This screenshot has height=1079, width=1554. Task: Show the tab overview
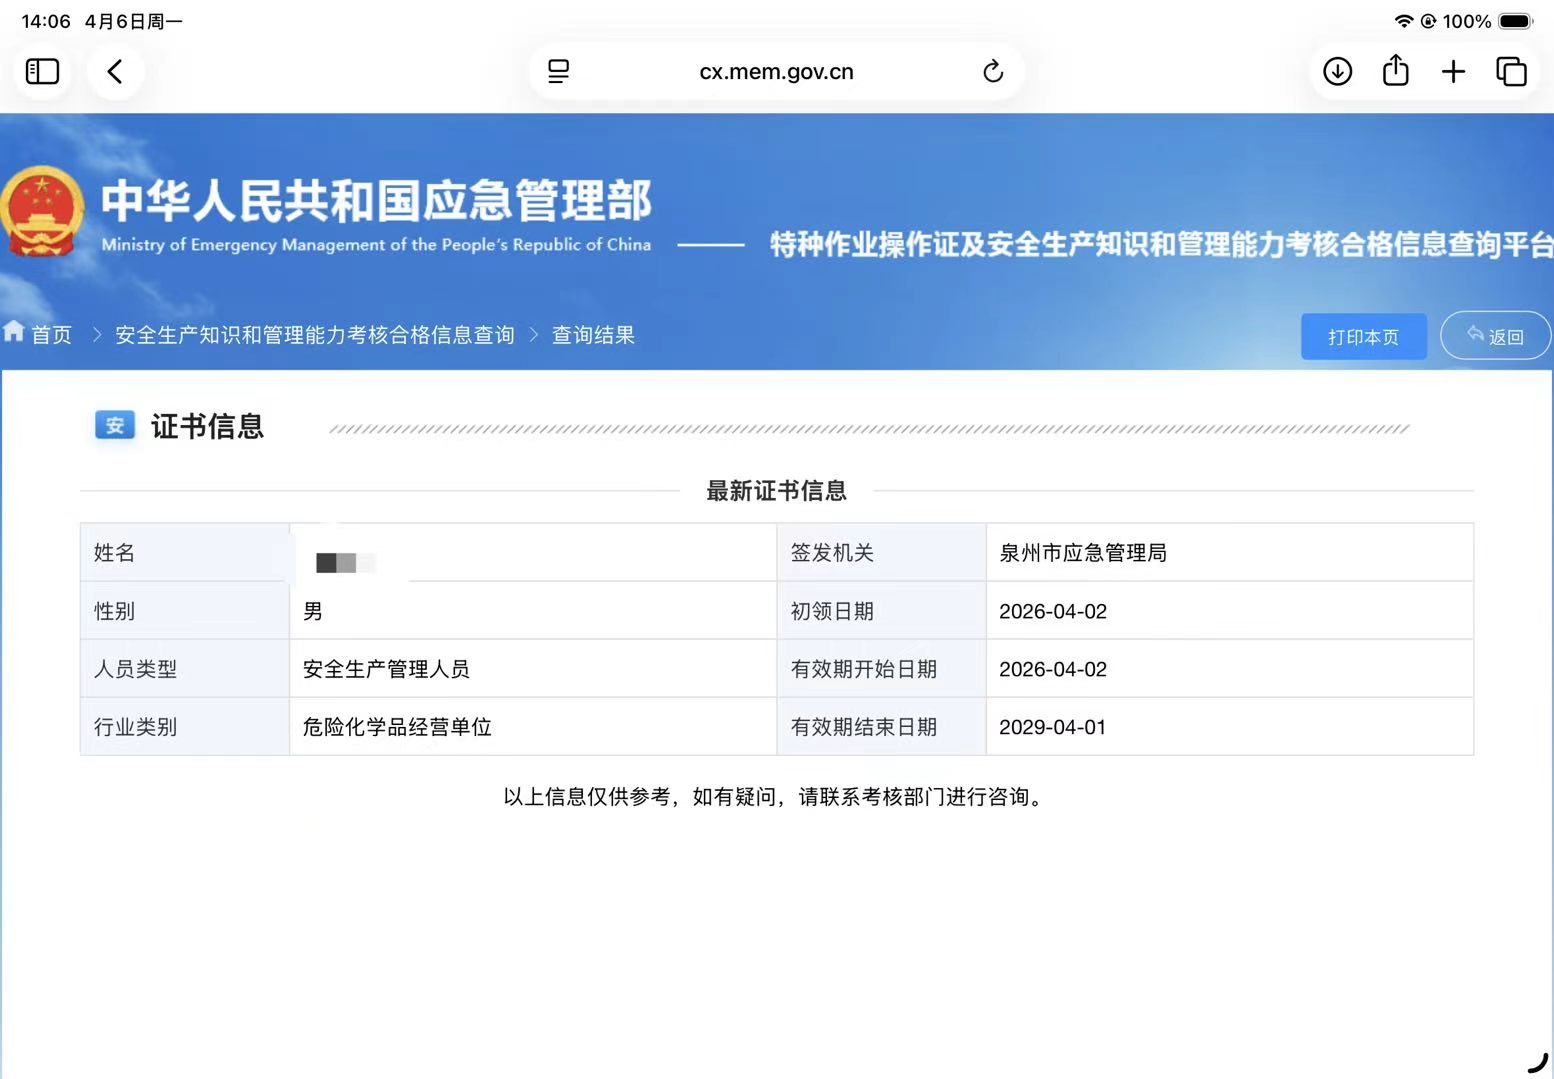[x=1511, y=71]
